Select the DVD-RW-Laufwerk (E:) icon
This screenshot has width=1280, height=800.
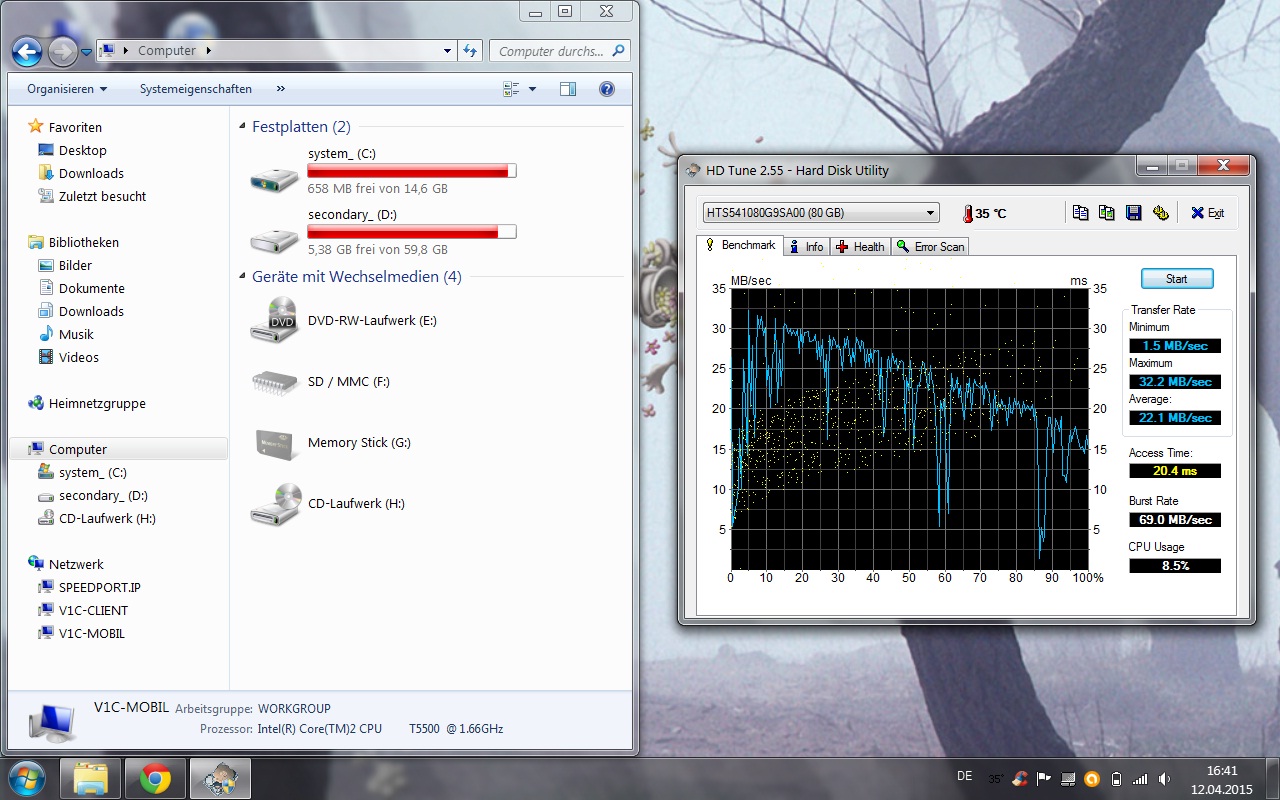[274, 320]
